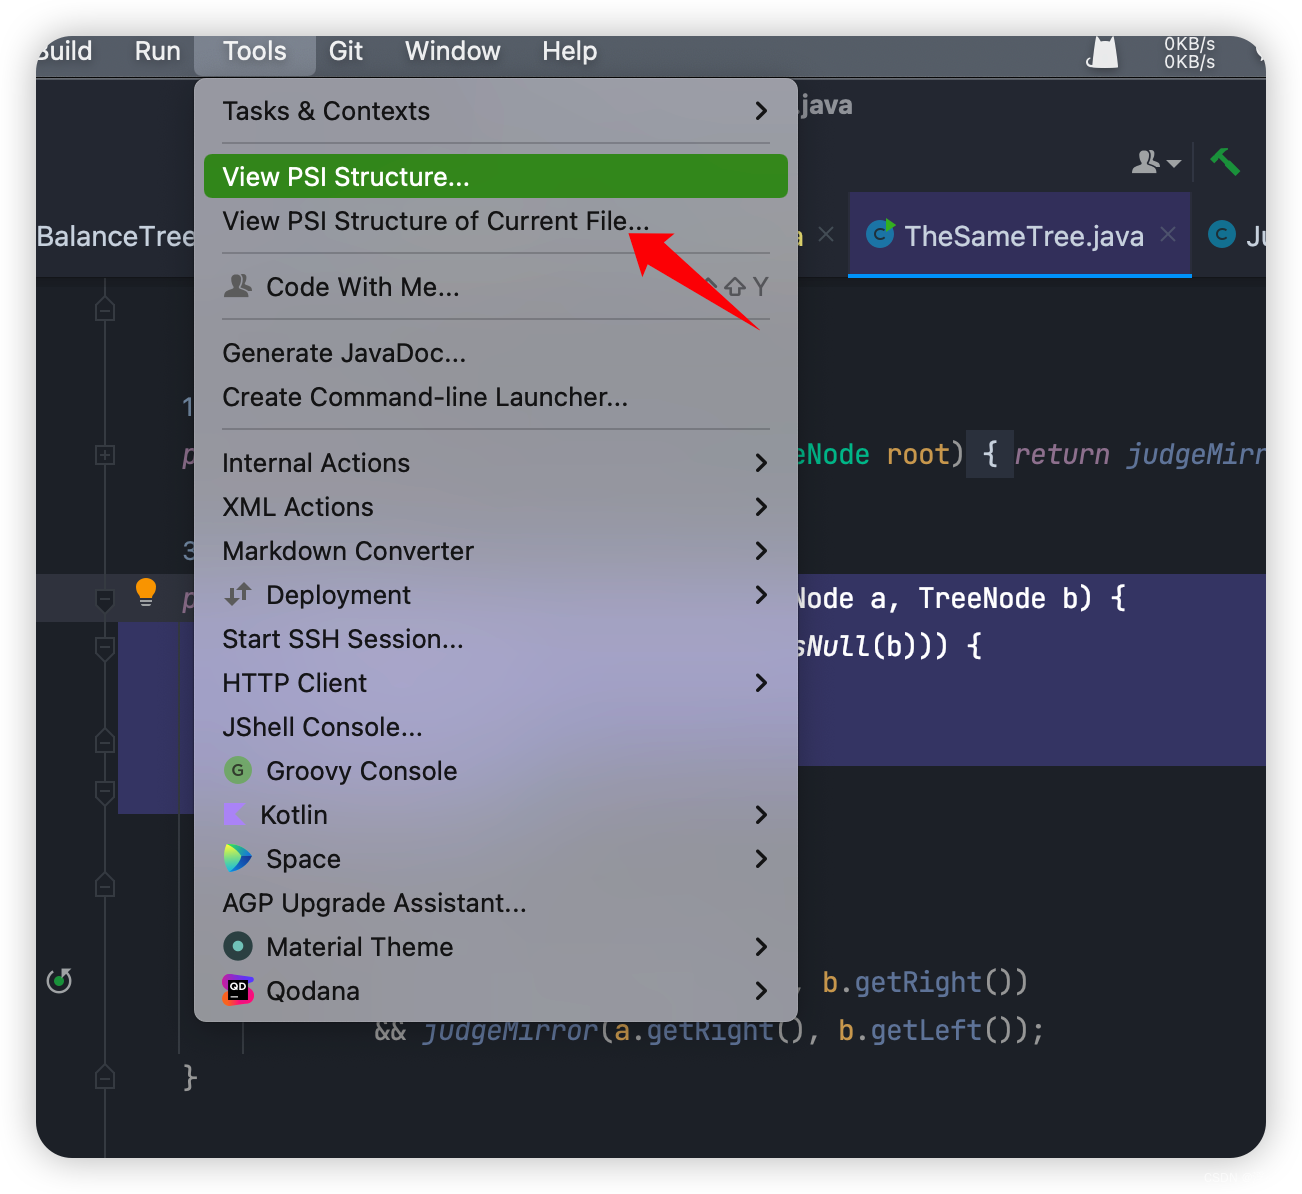Choose View PSI Structure... menu entry
The image size is (1302, 1194).
(496, 176)
